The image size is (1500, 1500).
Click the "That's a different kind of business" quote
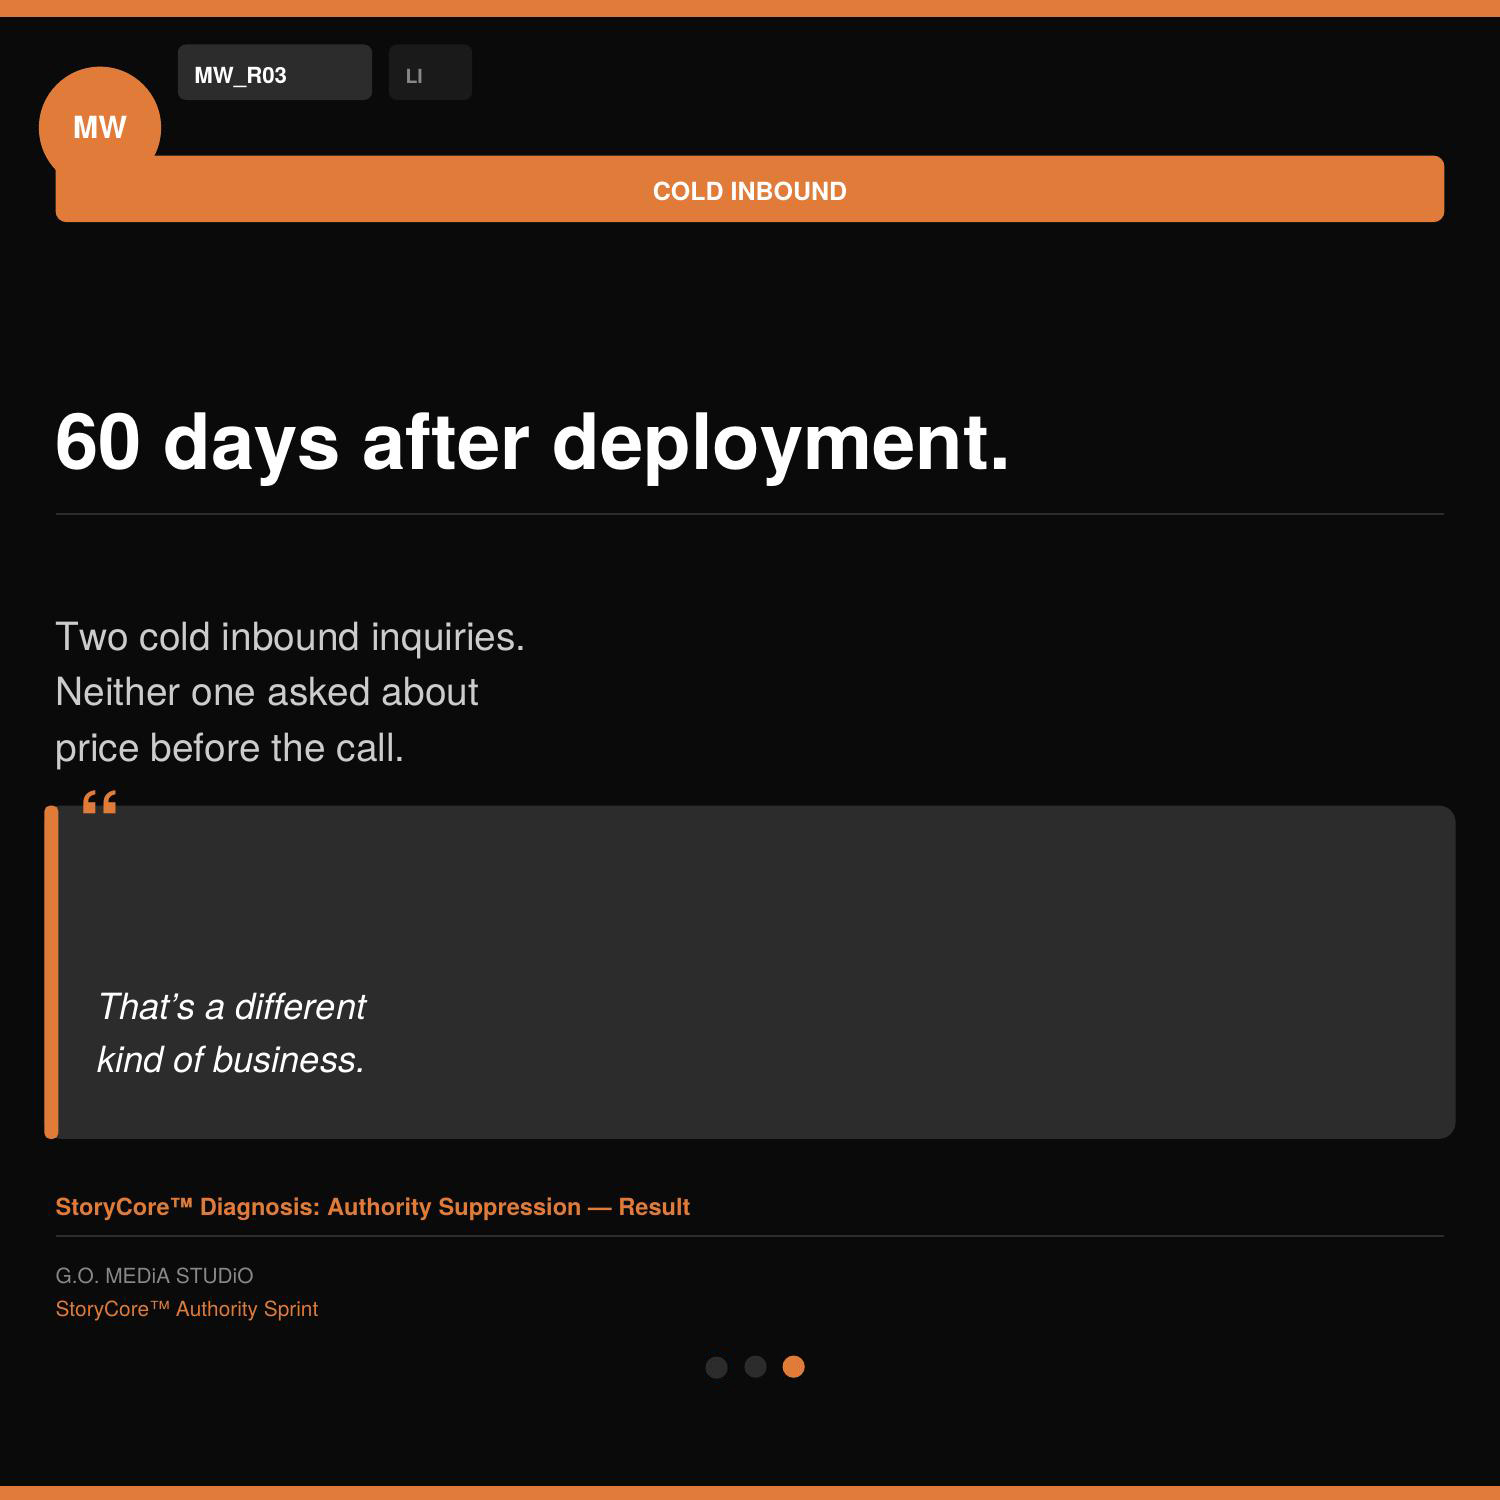click(x=232, y=1033)
